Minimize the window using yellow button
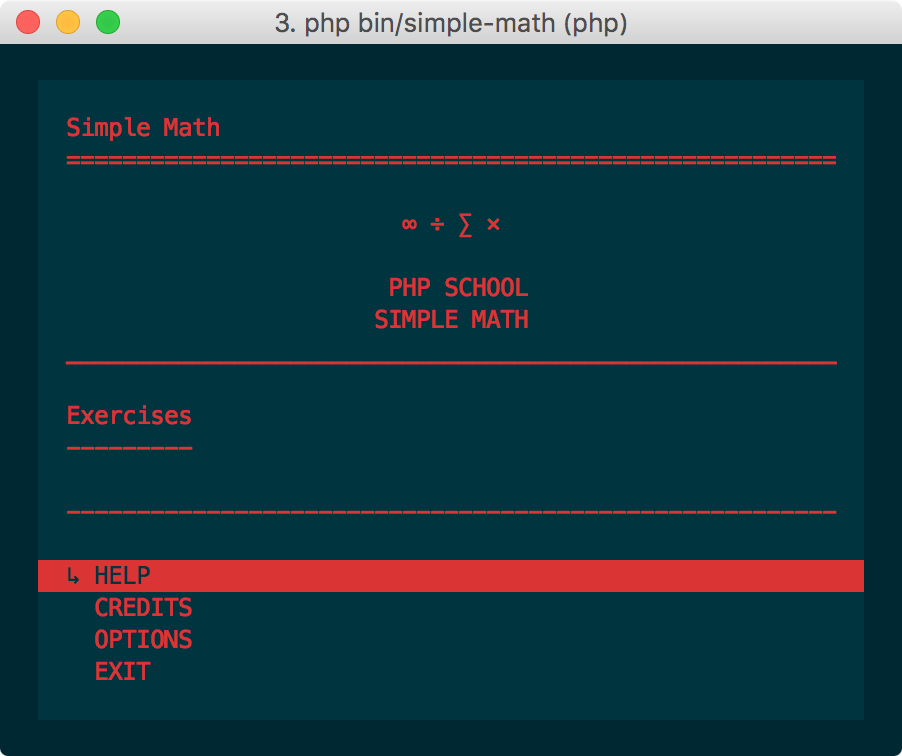 68,22
